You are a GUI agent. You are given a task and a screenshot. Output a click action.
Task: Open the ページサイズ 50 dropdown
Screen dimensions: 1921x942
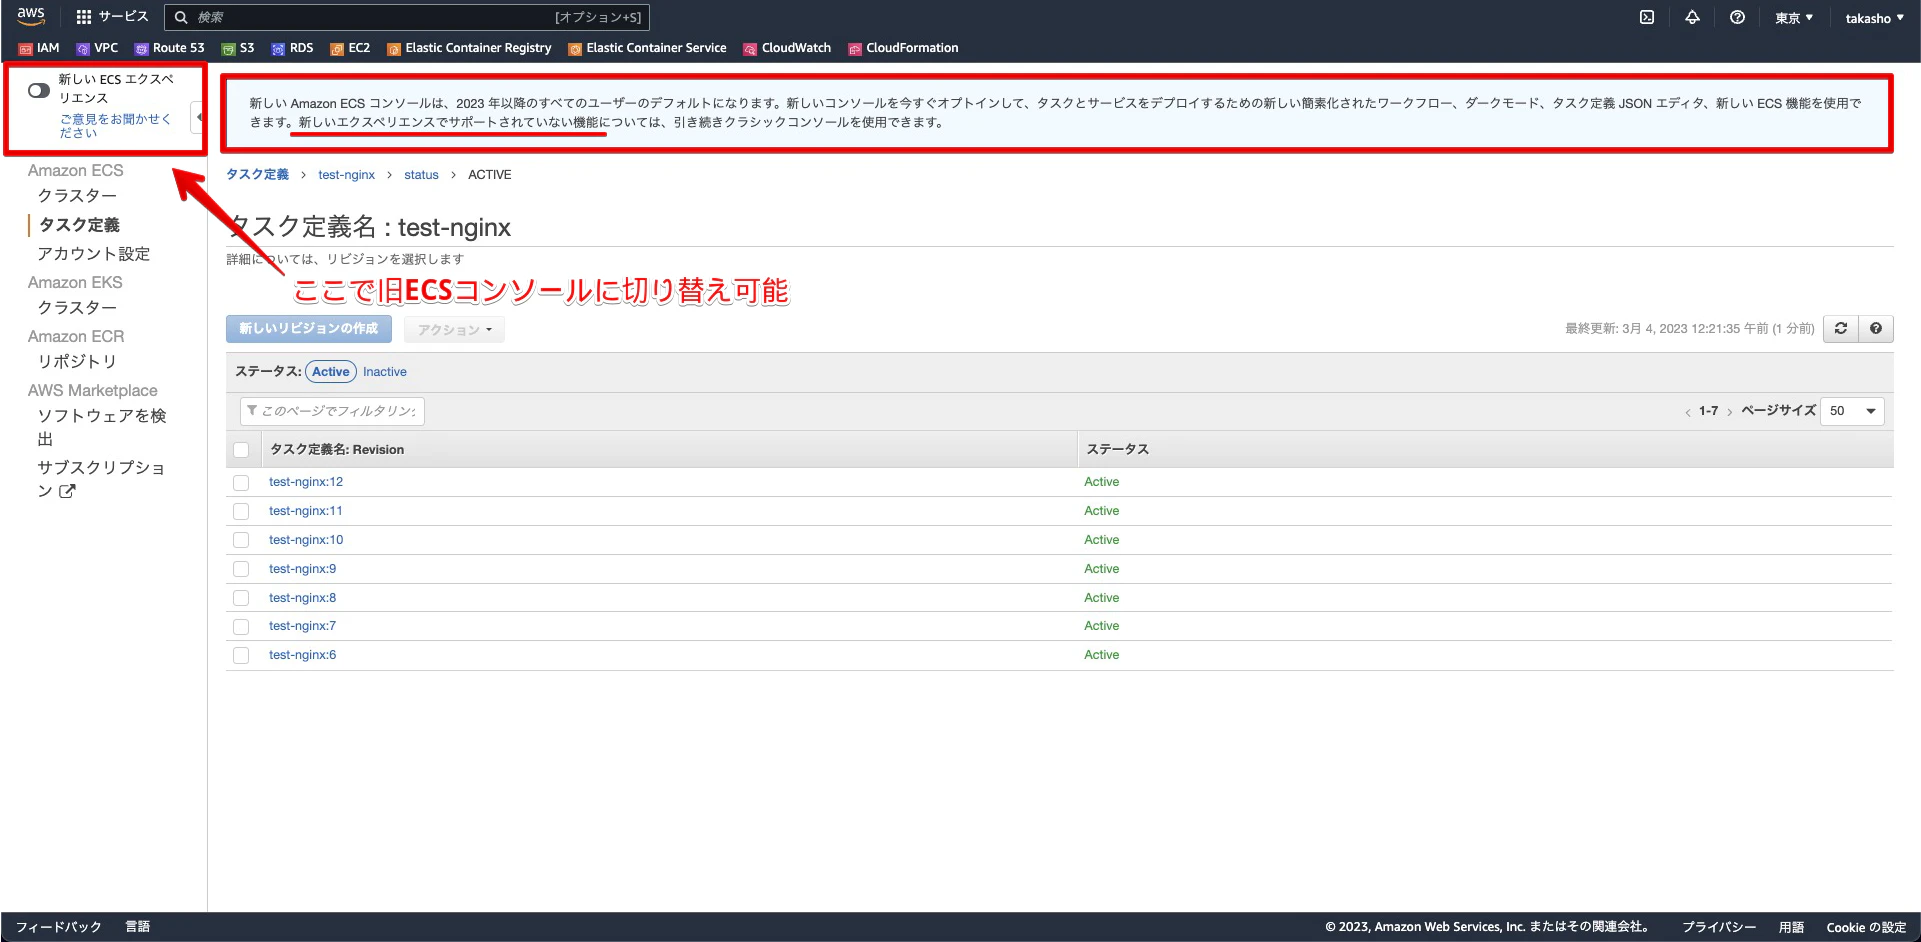pos(1852,411)
